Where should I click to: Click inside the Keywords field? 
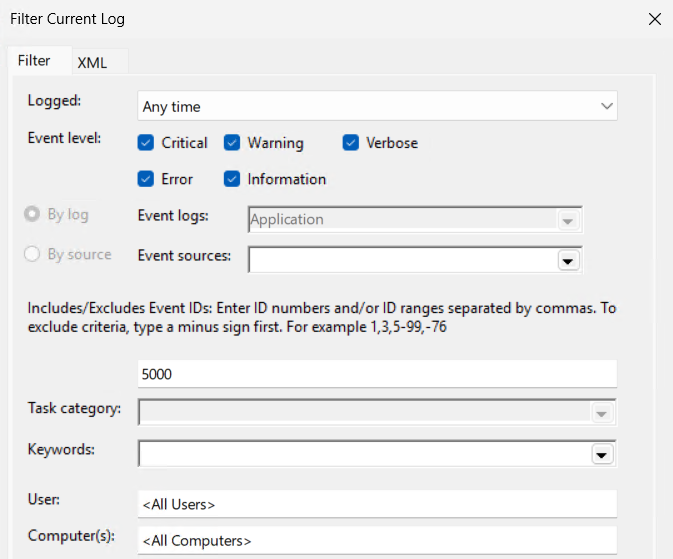click(x=365, y=453)
